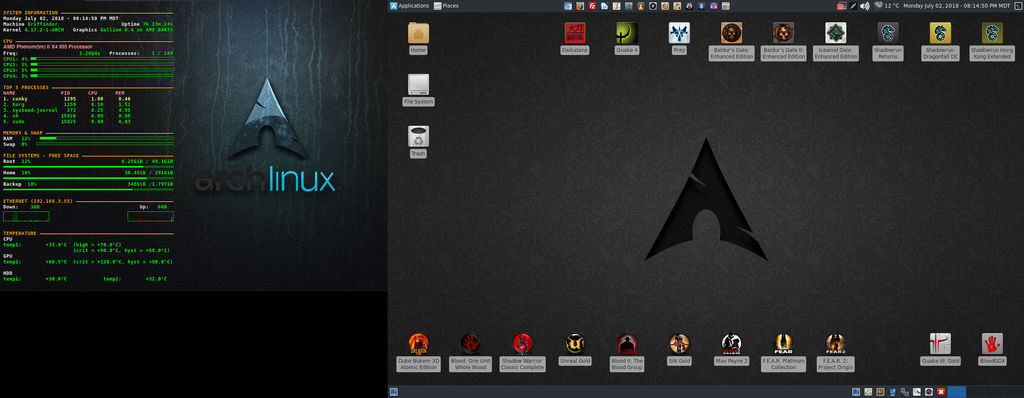
Task: Click the volume speaker icon in tray
Action: coord(865,6)
